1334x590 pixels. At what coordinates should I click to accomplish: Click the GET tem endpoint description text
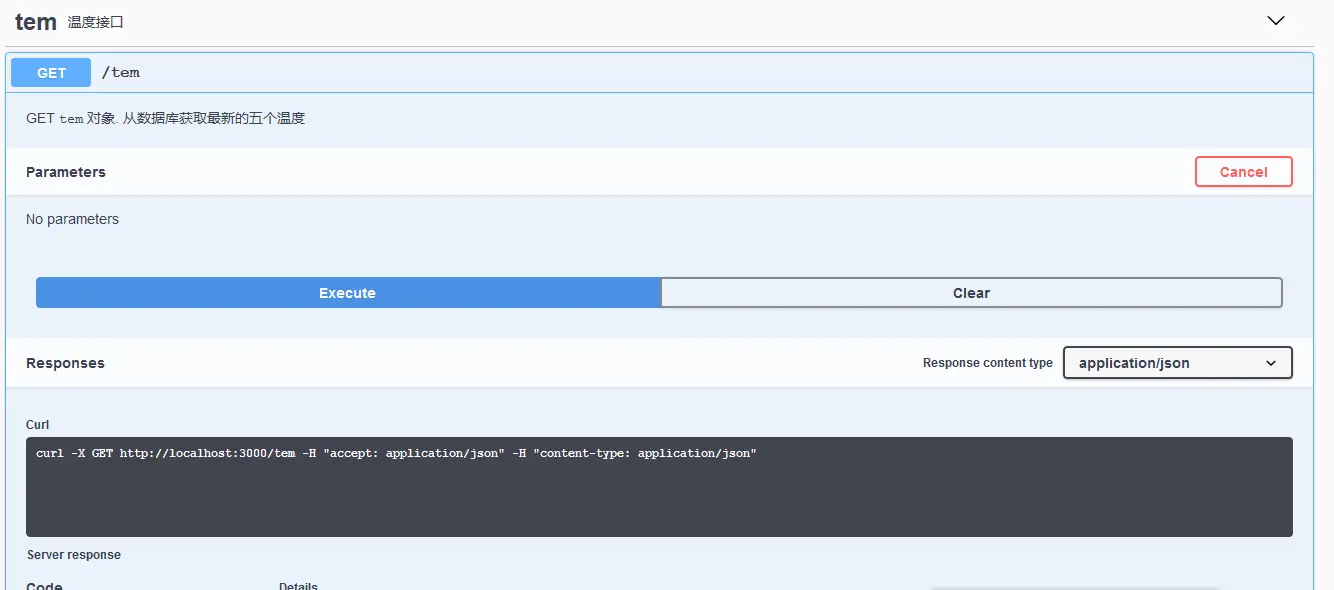coord(165,118)
